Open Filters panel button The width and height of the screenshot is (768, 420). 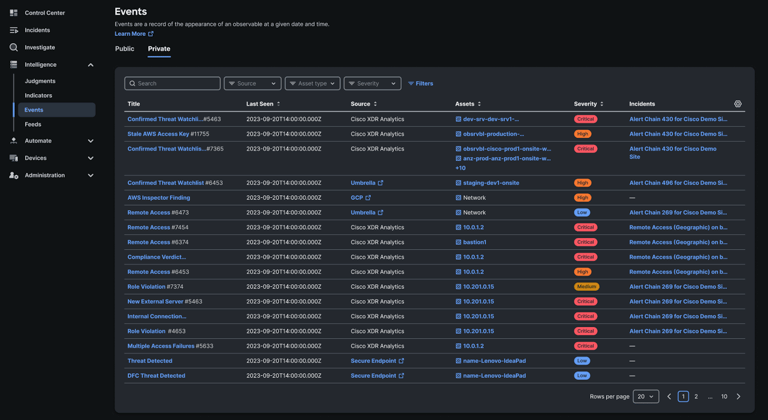click(x=421, y=84)
